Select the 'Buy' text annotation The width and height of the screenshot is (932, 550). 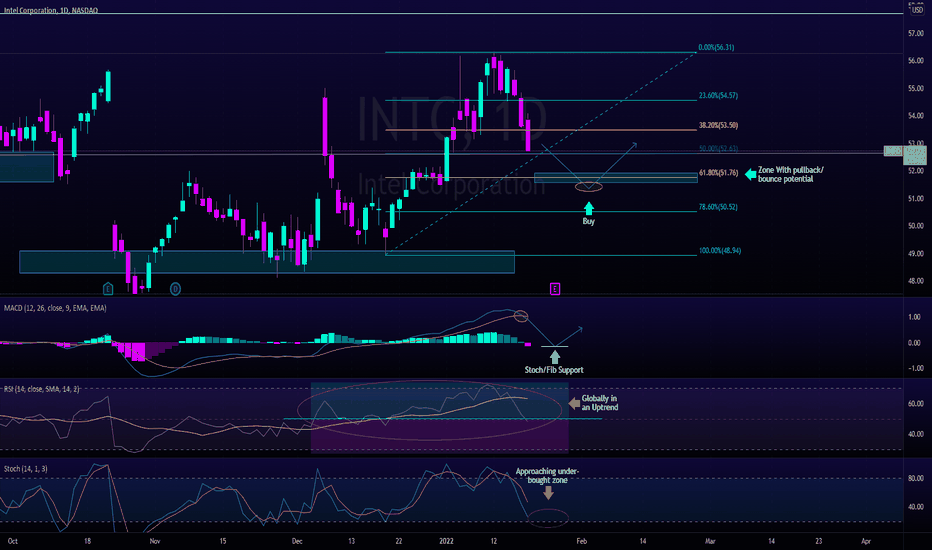[588, 221]
